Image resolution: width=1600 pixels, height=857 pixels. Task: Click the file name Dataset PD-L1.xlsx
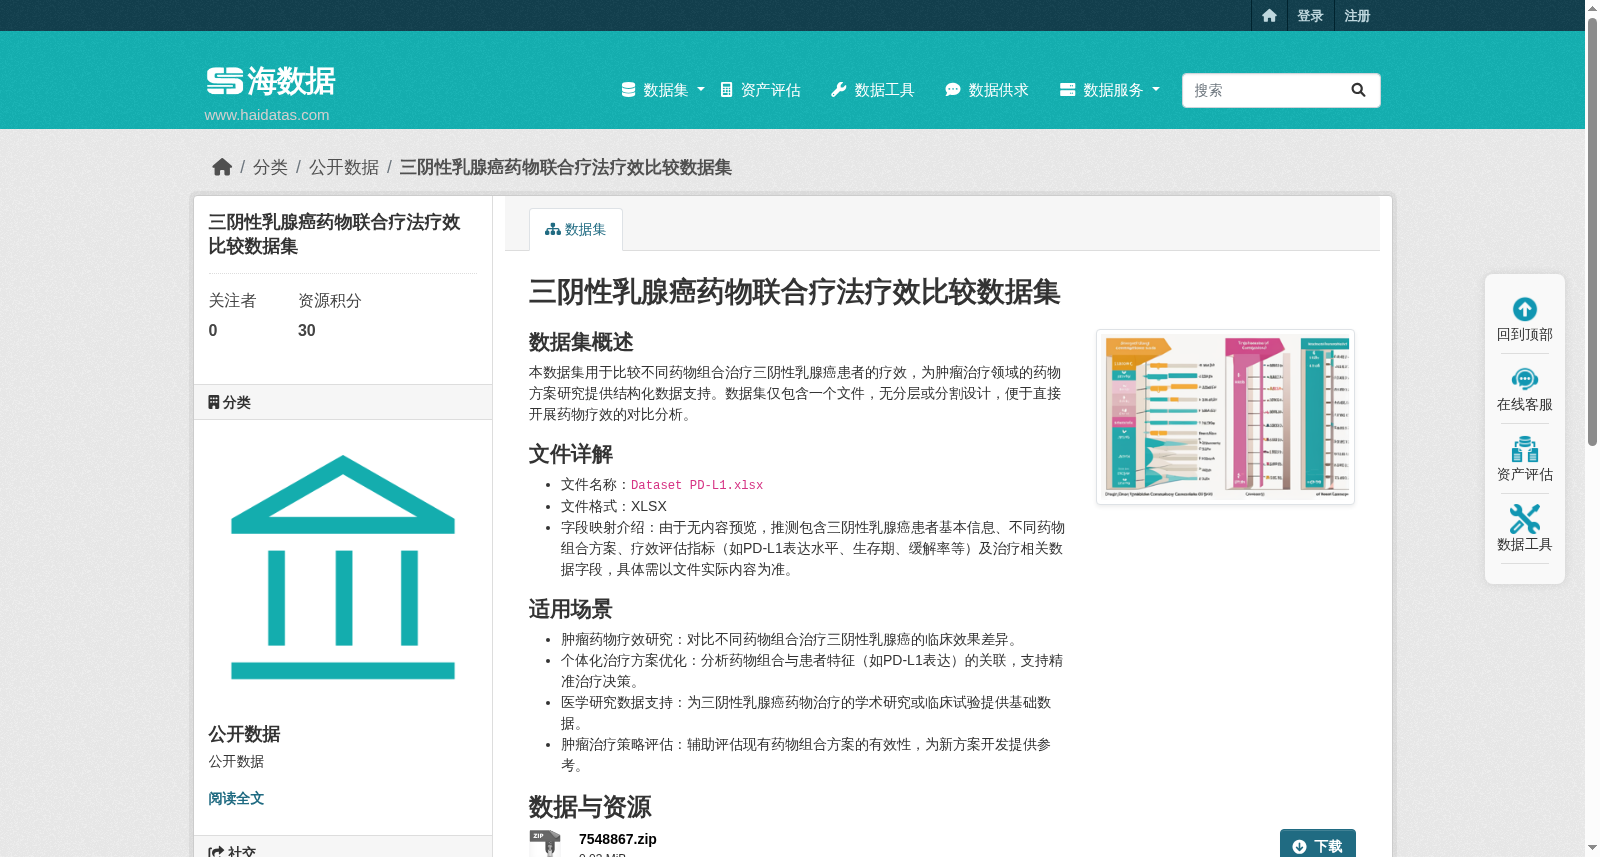[697, 485]
